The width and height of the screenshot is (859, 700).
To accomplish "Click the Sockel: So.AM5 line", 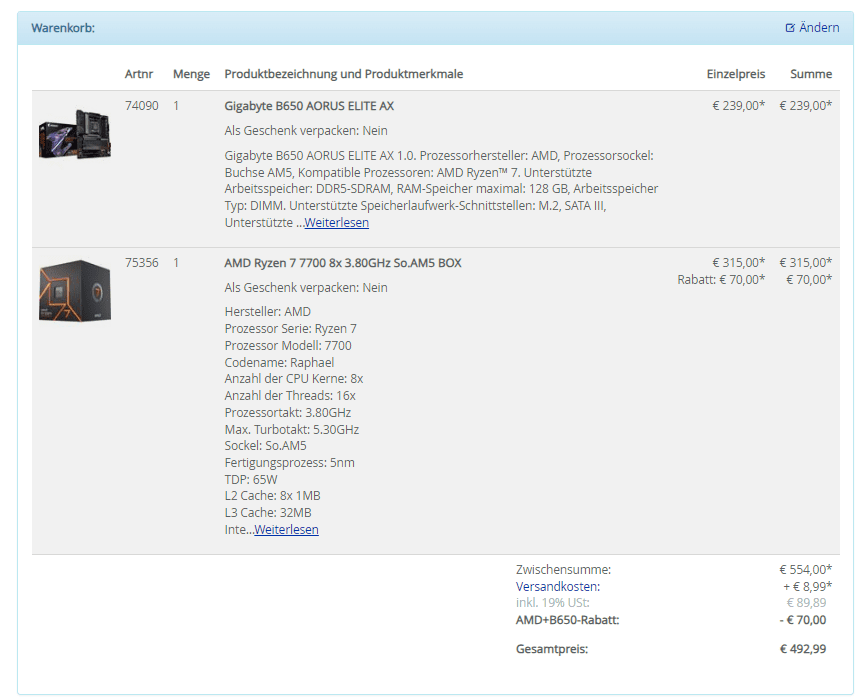I will pos(265,446).
